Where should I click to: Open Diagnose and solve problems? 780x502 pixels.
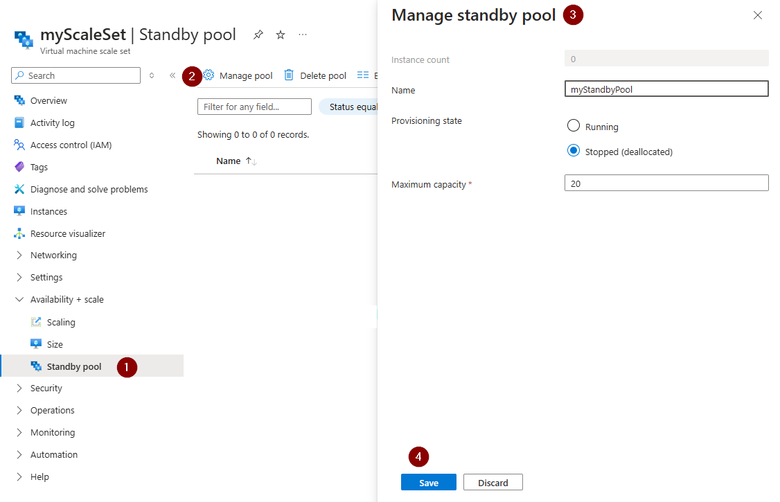pyautogui.click(x=89, y=189)
